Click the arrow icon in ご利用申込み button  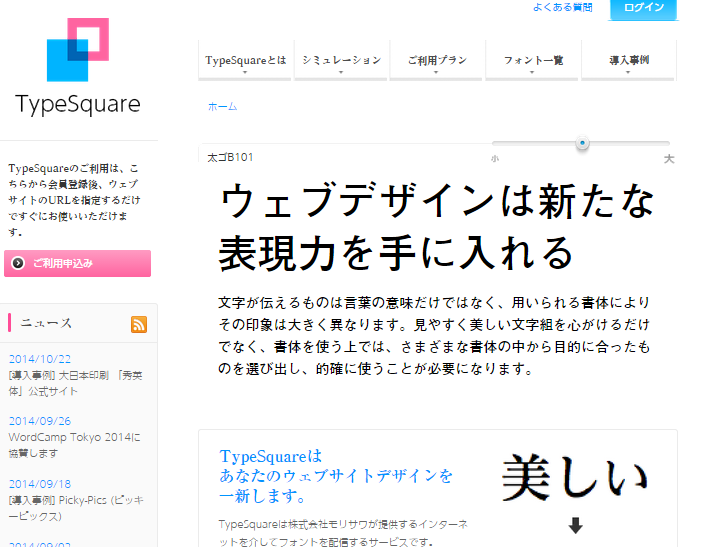point(18,263)
